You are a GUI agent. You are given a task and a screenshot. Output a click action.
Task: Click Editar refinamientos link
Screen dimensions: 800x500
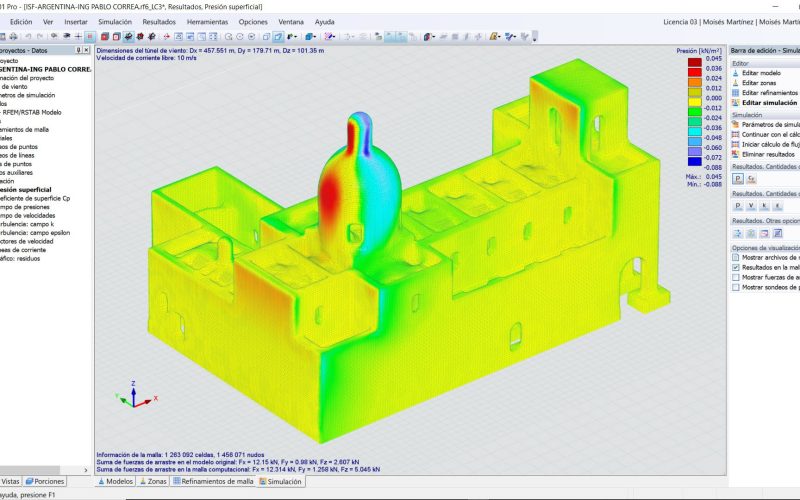point(770,93)
